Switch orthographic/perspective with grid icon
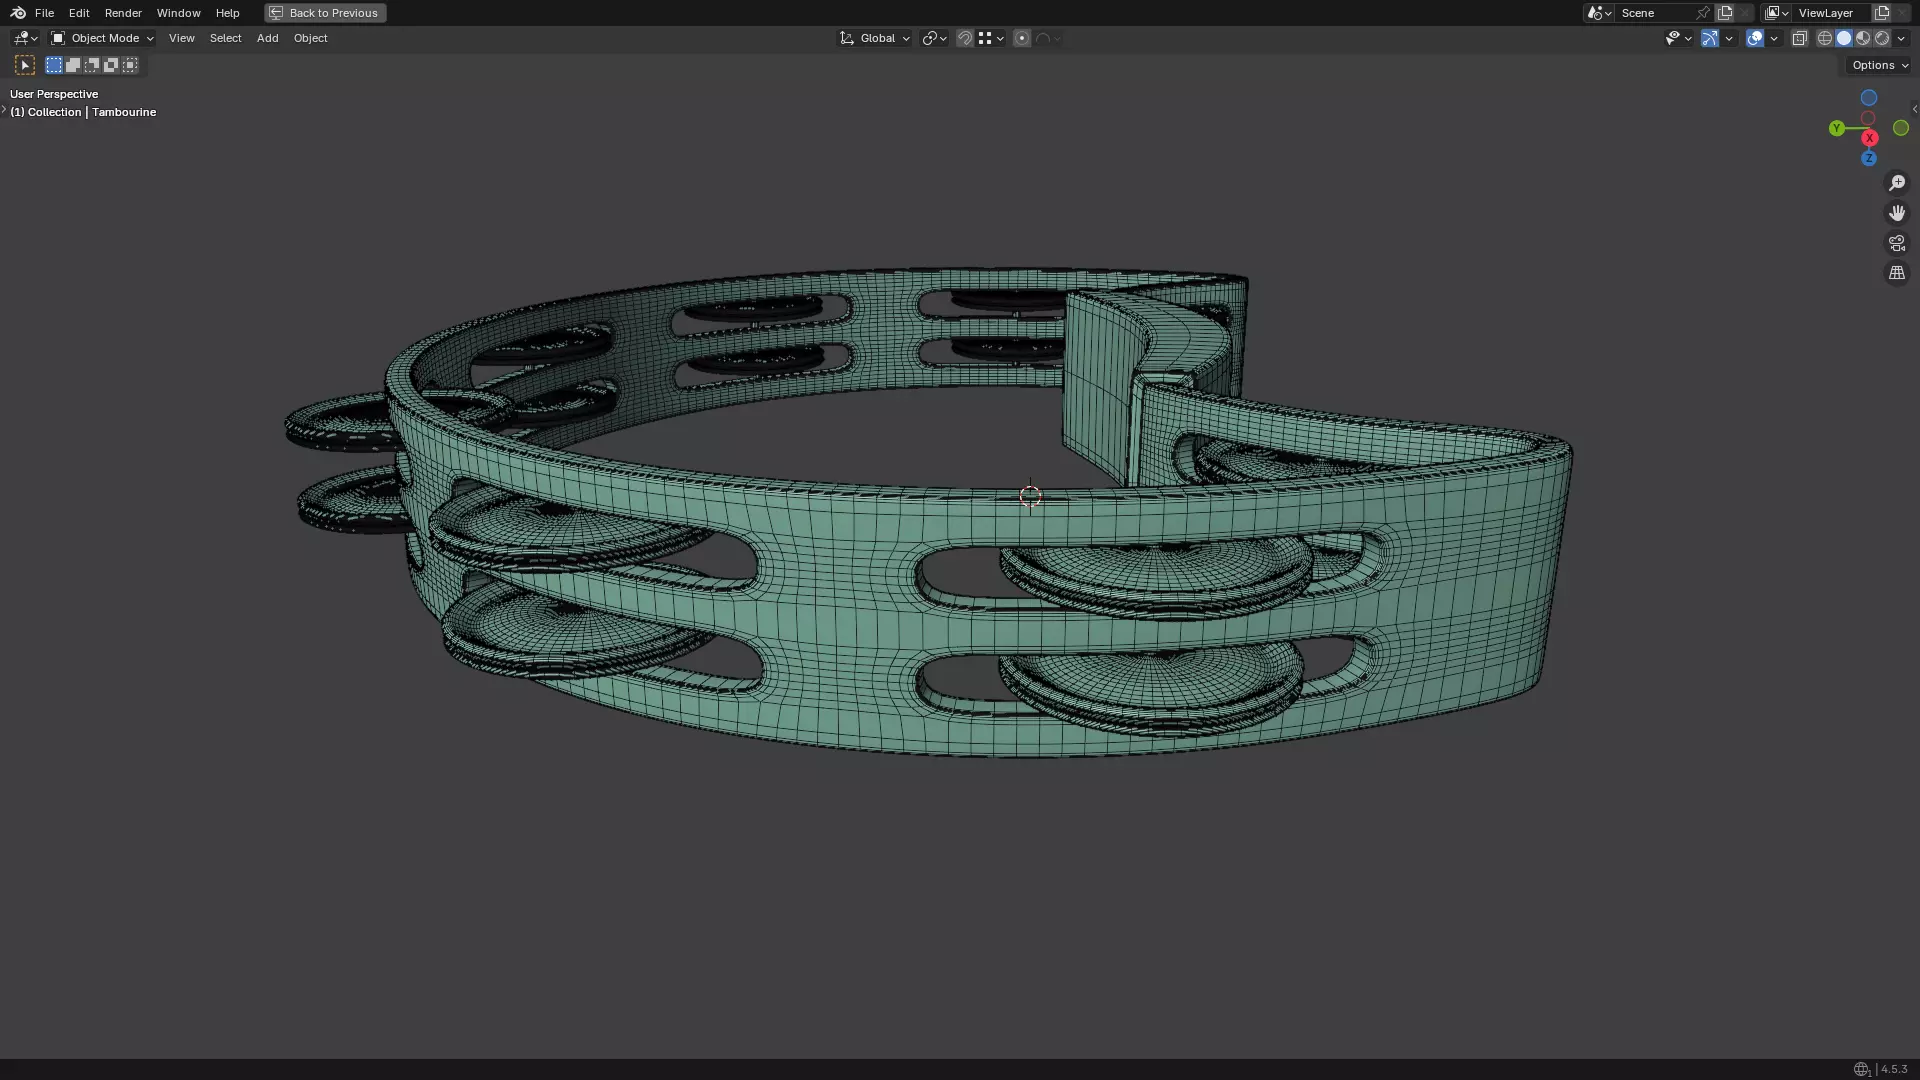Viewport: 1920px width, 1080px height. pyautogui.click(x=1897, y=273)
